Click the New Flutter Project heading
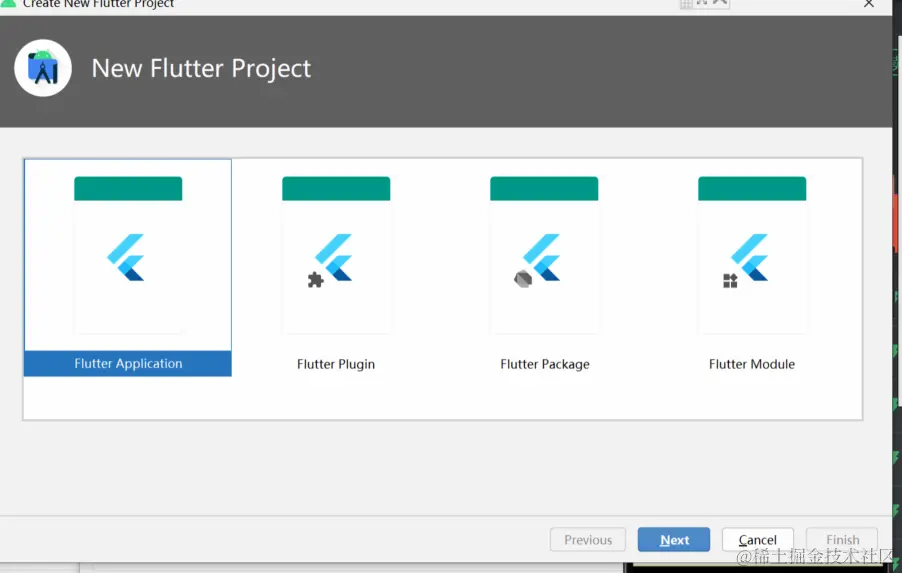Screen dimensions: 902x573 click(201, 68)
